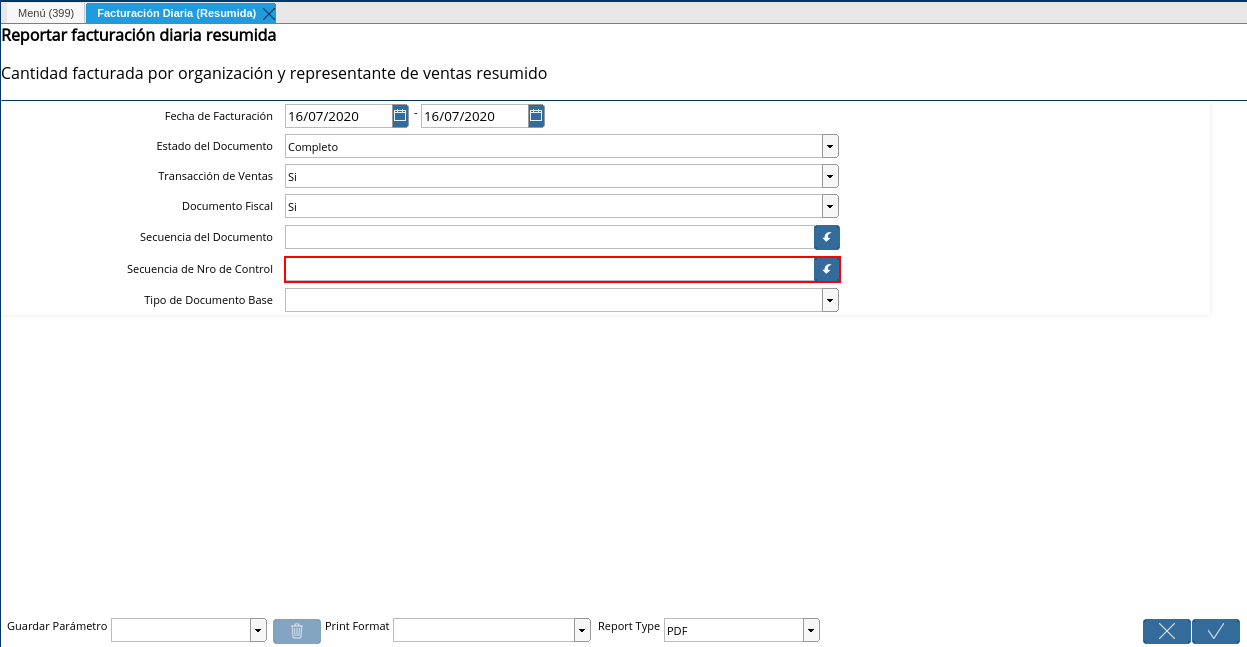Click the Estado del Documento field showing Completo
1247x647 pixels.
pyautogui.click(x=554, y=147)
